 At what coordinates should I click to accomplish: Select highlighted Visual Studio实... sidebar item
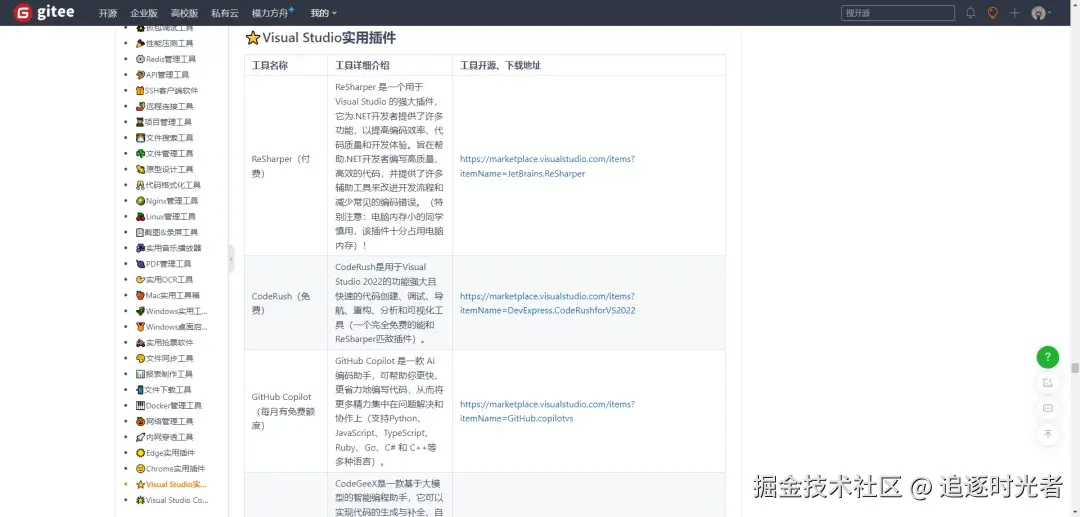(x=172, y=485)
